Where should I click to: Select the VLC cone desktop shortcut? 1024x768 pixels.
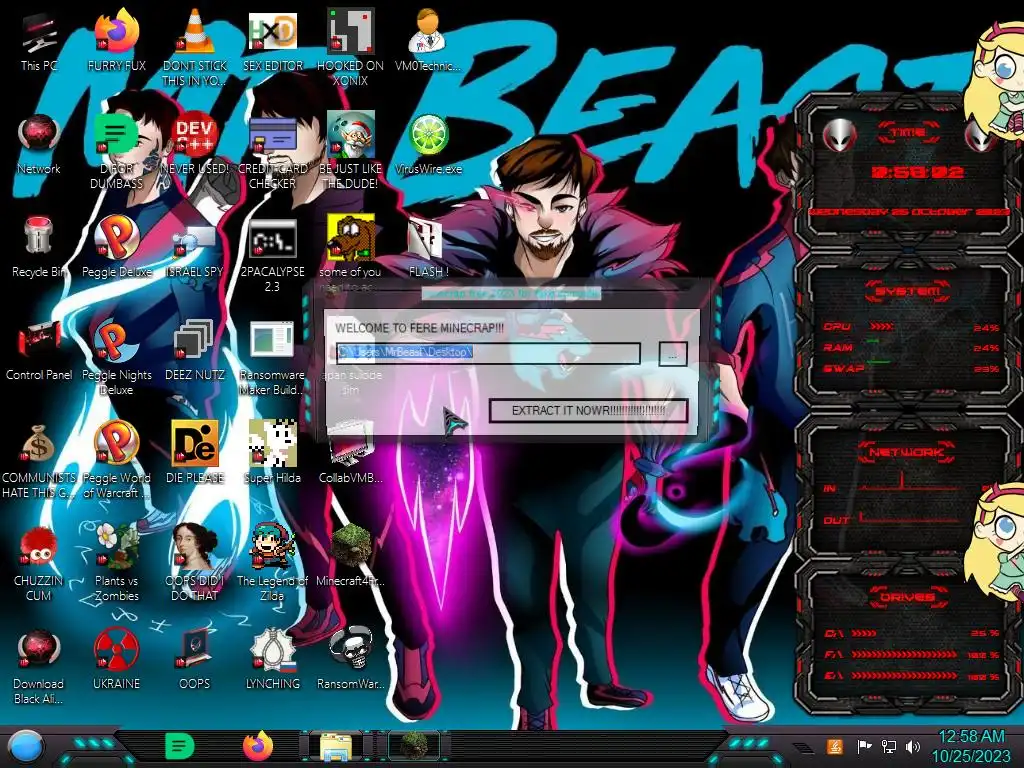[x=195, y=31]
